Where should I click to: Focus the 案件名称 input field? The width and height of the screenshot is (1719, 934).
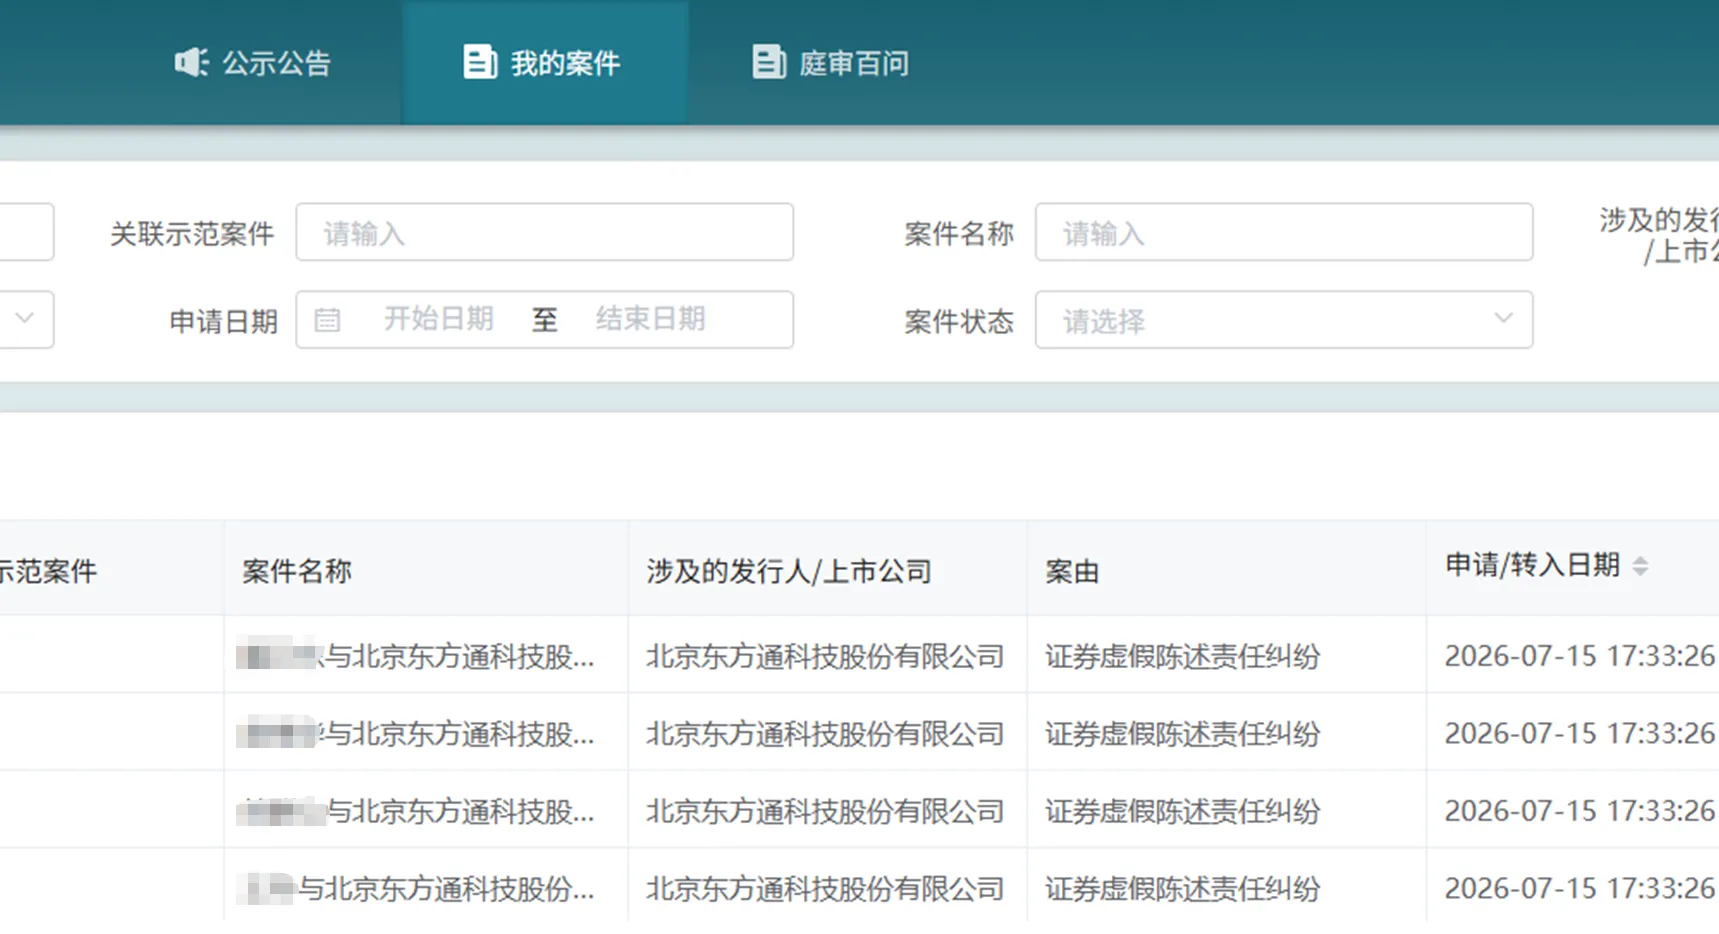pos(1284,233)
